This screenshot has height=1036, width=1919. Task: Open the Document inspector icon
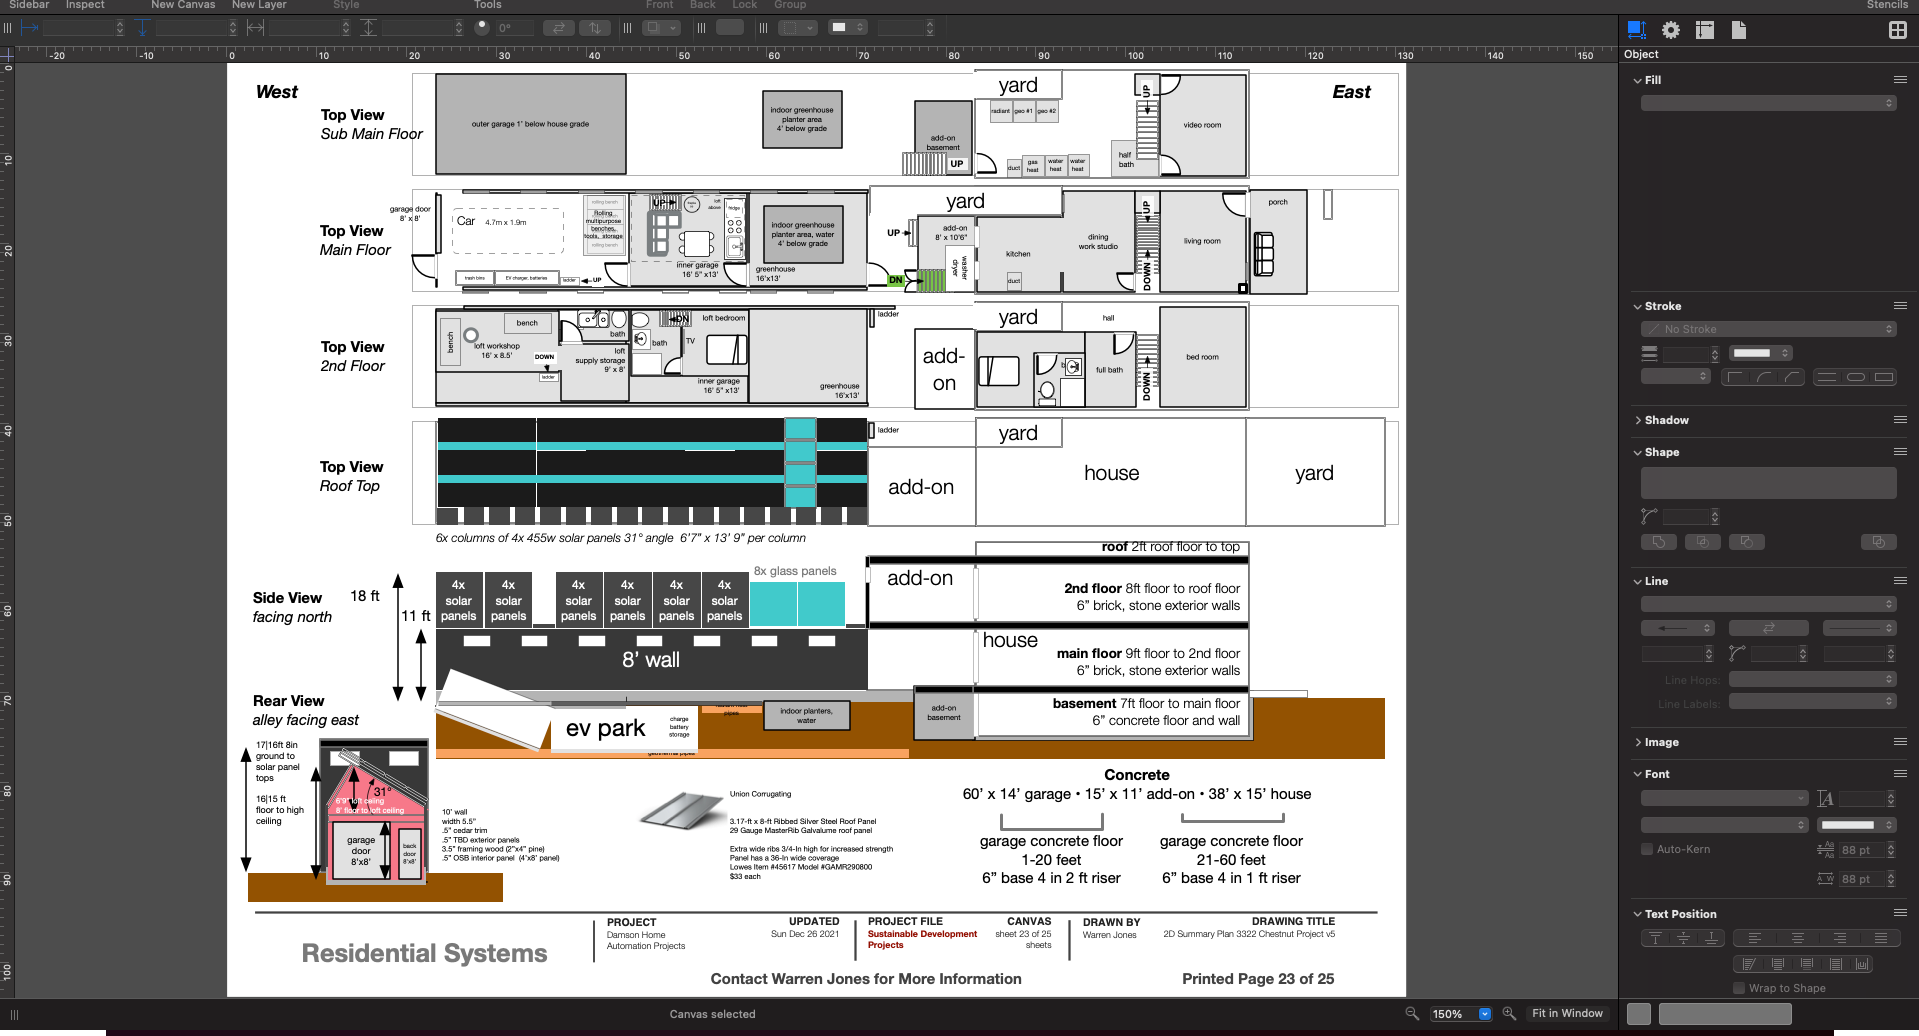click(1738, 30)
